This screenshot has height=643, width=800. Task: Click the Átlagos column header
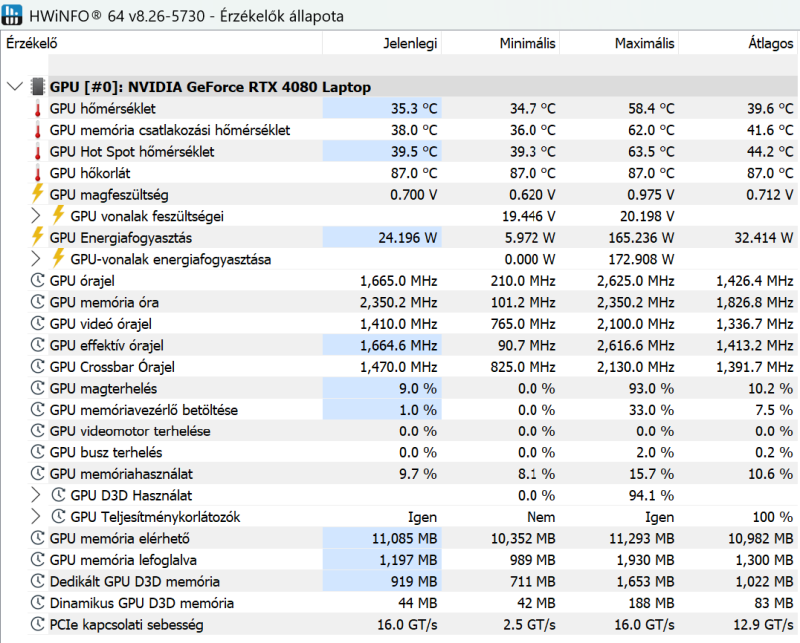pyautogui.click(x=738, y=43)
